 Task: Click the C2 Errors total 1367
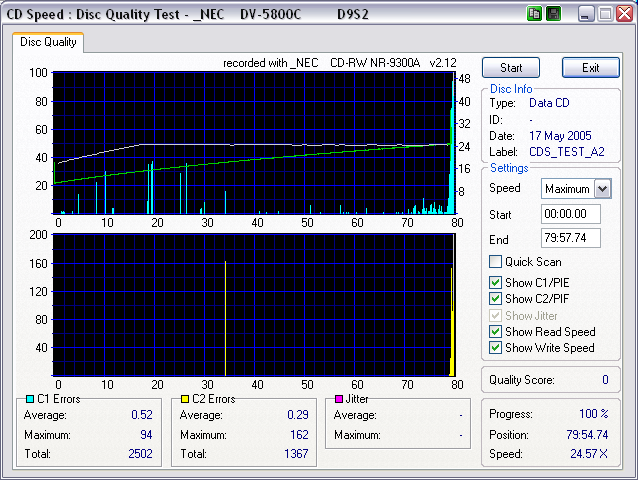coord(296,454)
